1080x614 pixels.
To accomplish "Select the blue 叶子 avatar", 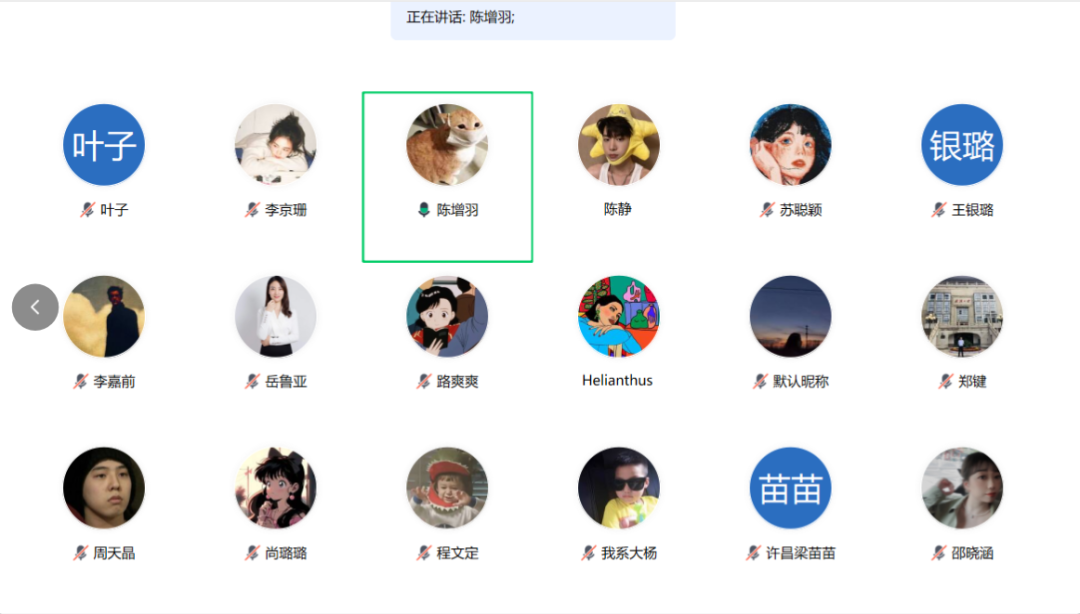I will [x=104, y=145].
